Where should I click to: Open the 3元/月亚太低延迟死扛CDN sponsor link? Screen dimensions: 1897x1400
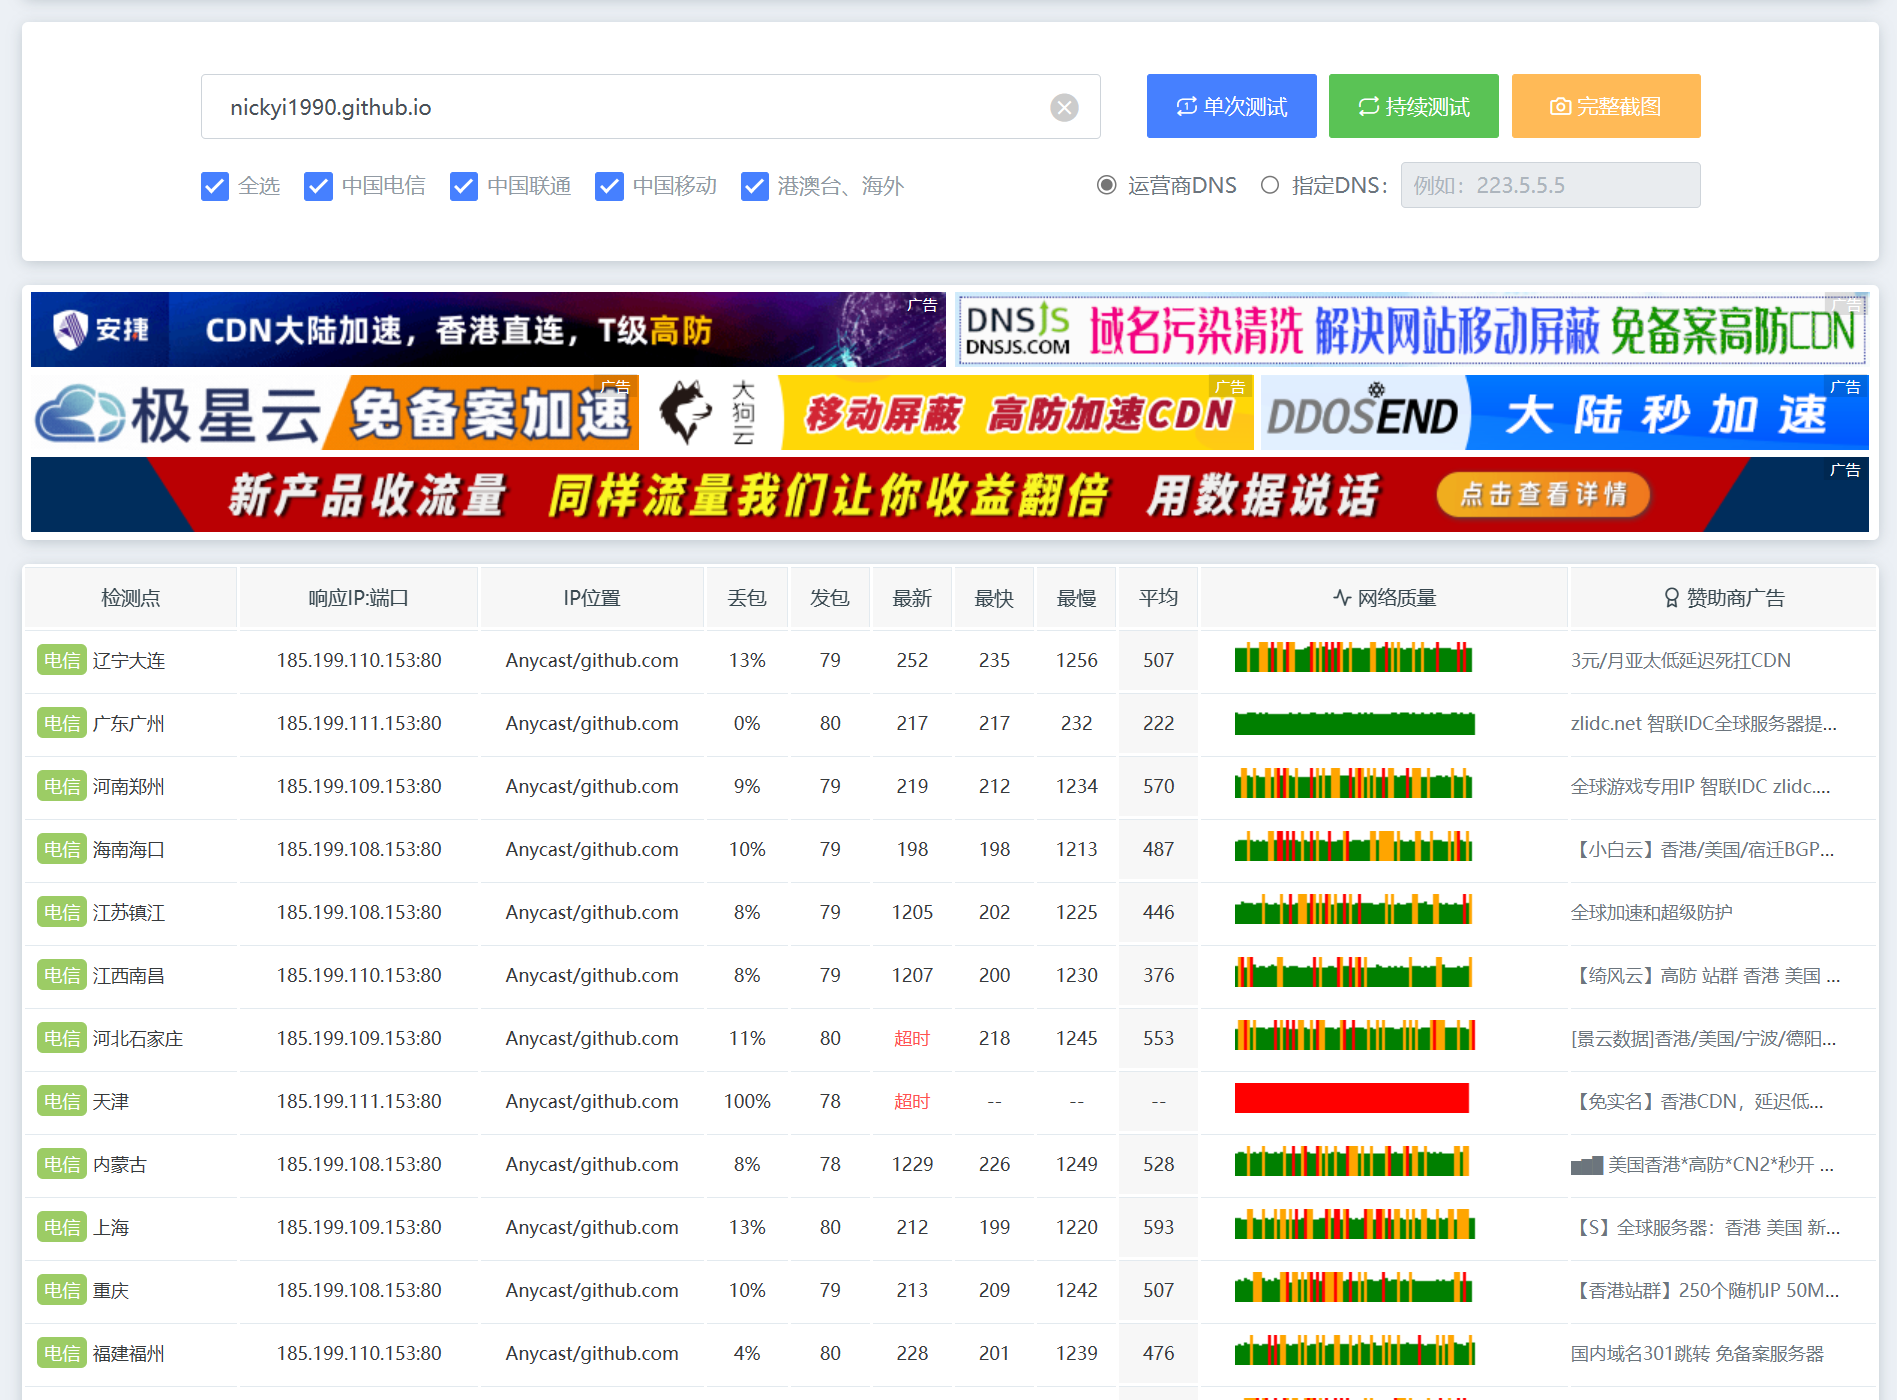click(x=1680, y=660)
